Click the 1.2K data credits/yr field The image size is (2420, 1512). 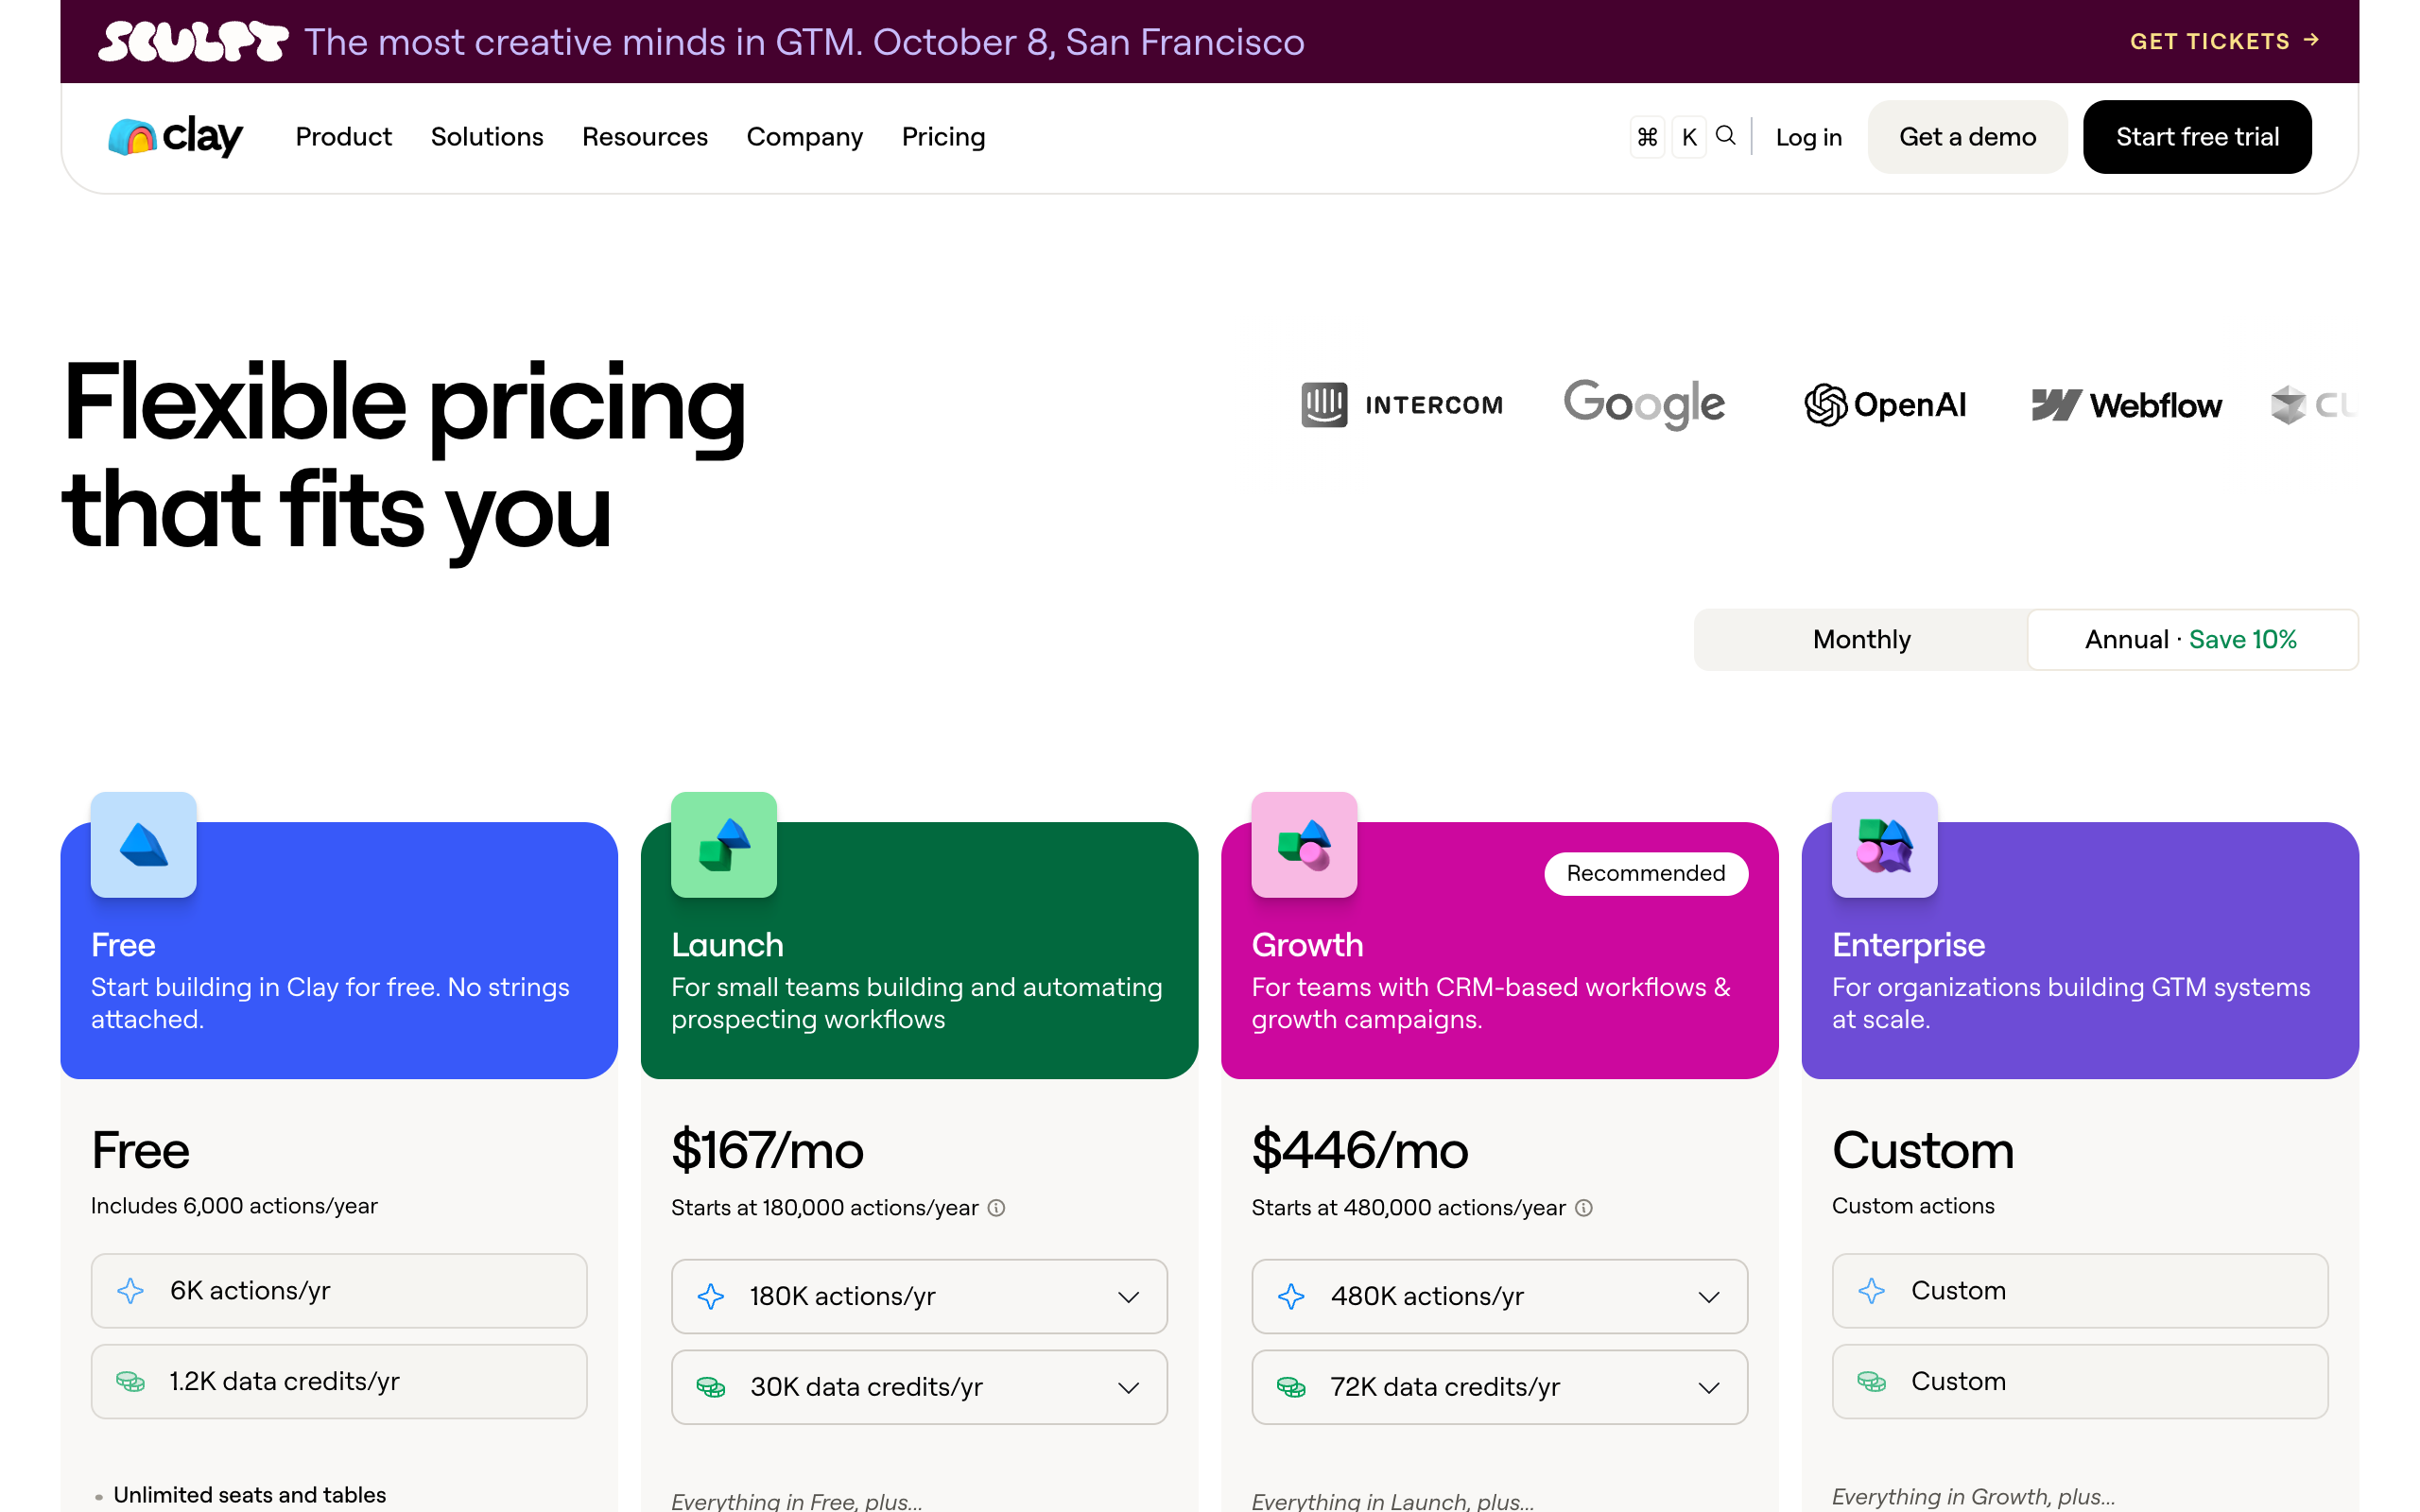pyautogui.click(x=339, y=1382)
